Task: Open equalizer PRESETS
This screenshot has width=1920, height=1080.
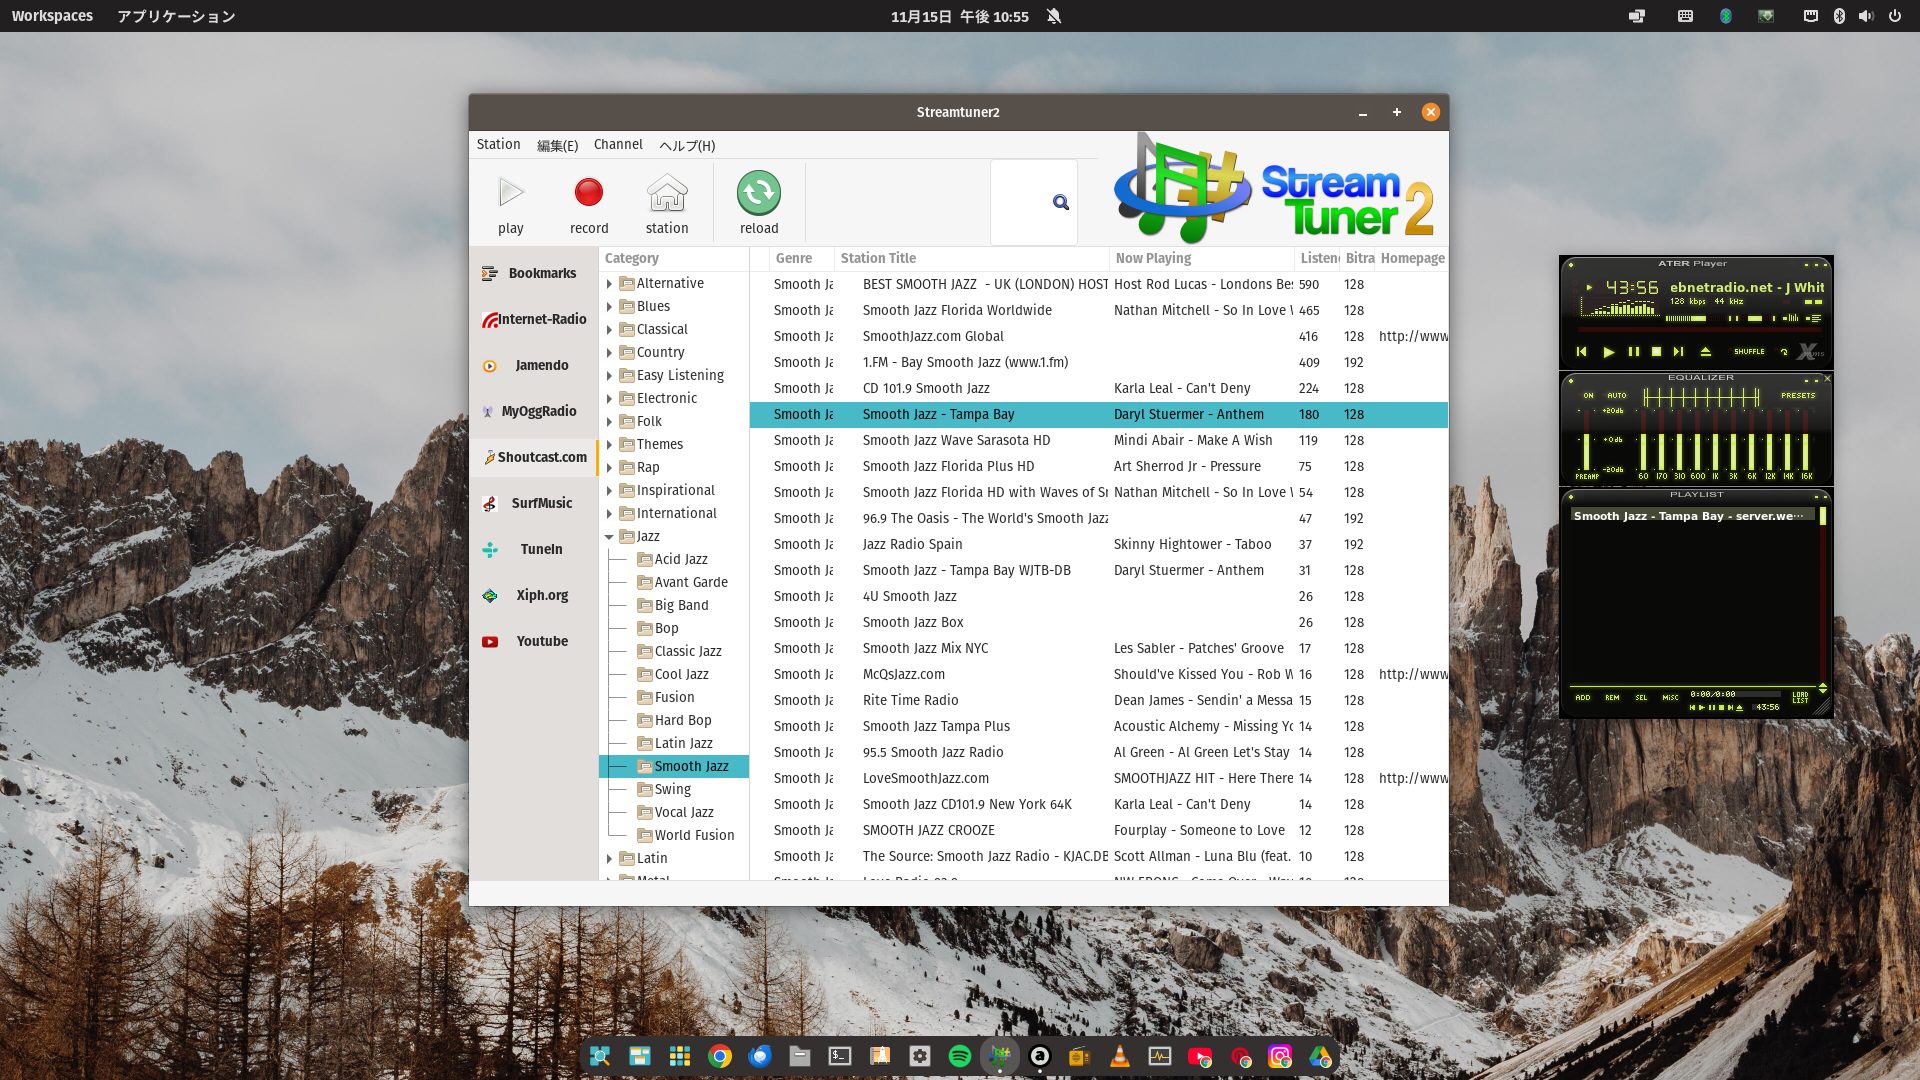Action: [x=1798, y=396]
